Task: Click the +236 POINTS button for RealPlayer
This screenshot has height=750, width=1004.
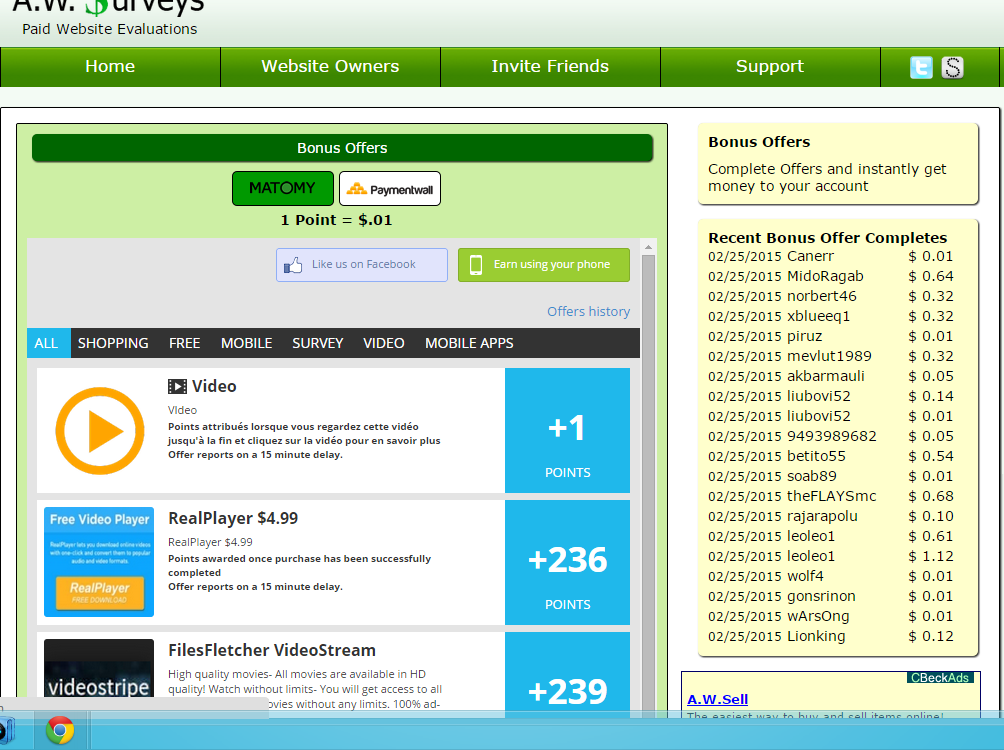Action: 567,562
